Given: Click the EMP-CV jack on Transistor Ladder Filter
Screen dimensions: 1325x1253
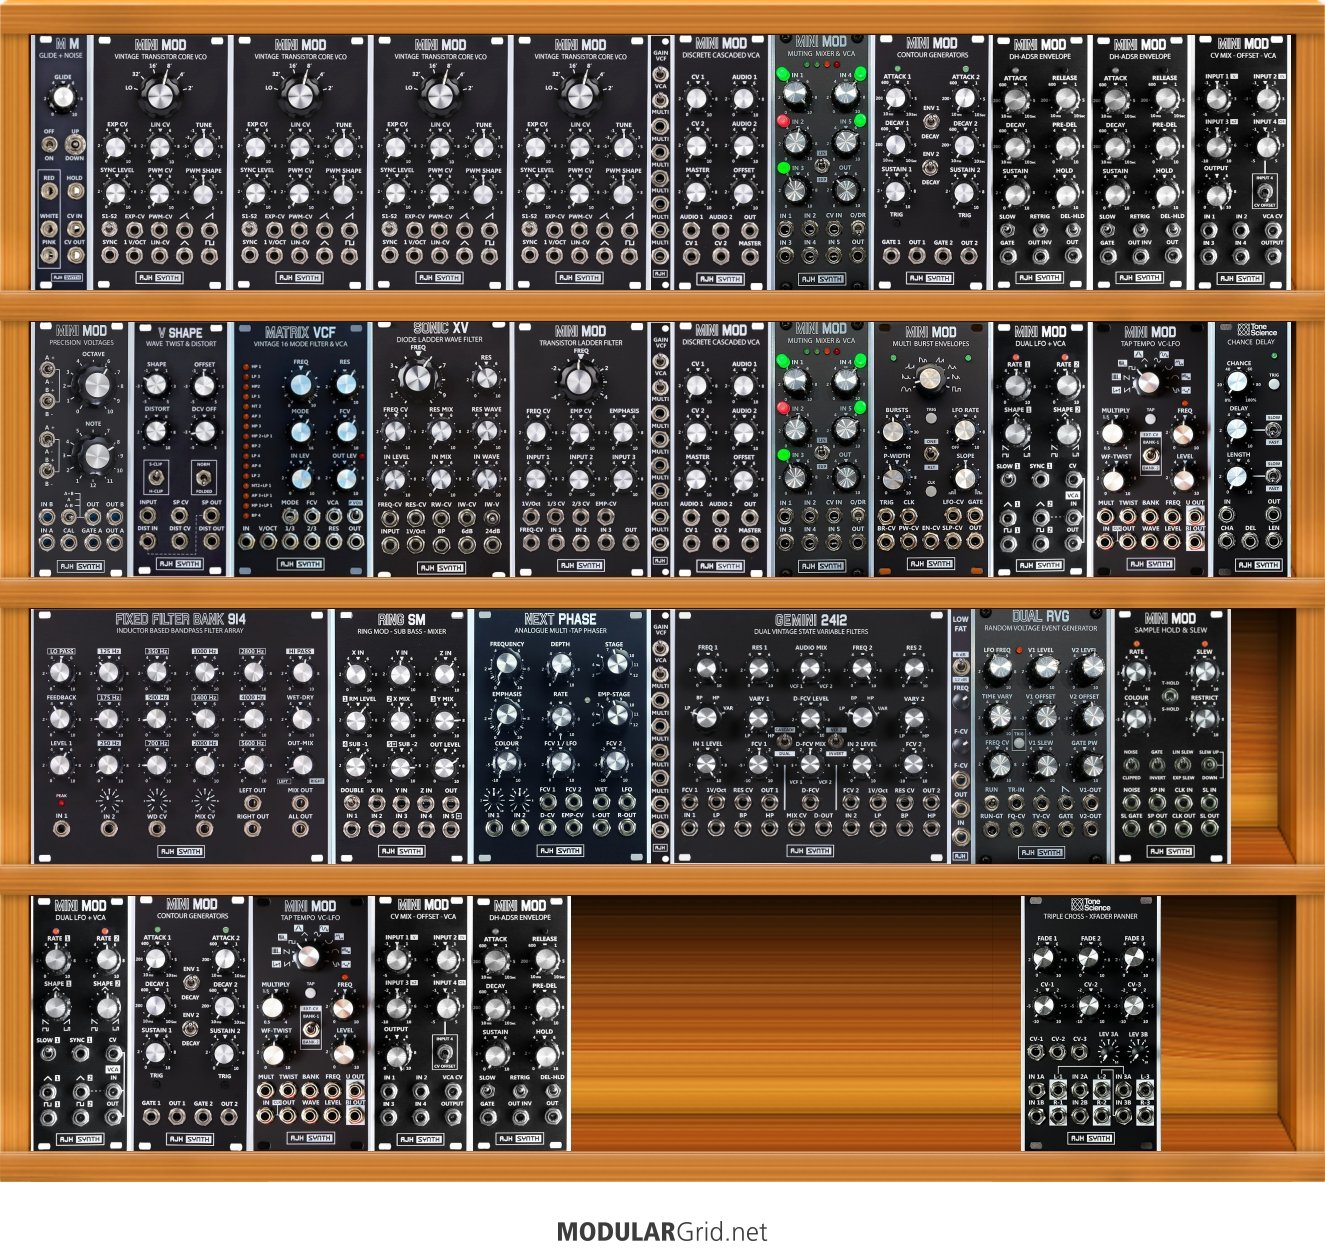Looking at the screenshot, I should [606, 517].
